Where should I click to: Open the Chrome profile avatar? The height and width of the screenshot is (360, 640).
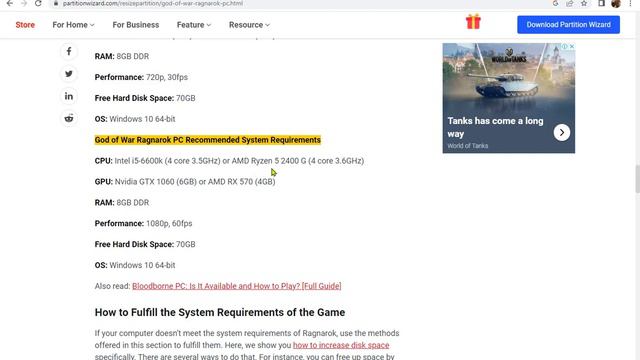click(616, 4)
